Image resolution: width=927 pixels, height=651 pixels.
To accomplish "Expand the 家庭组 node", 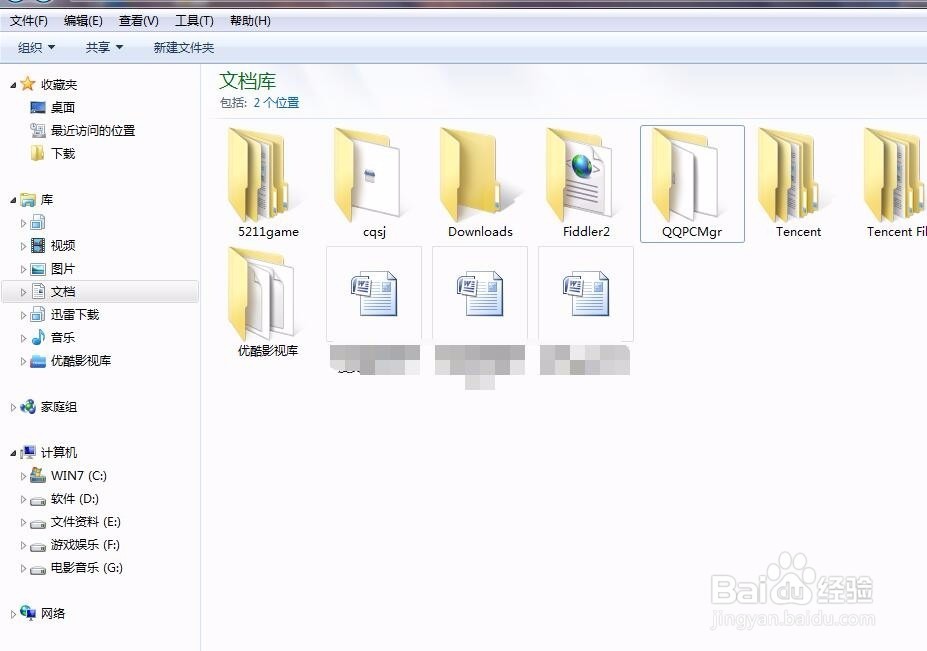I will pos(13,407).
